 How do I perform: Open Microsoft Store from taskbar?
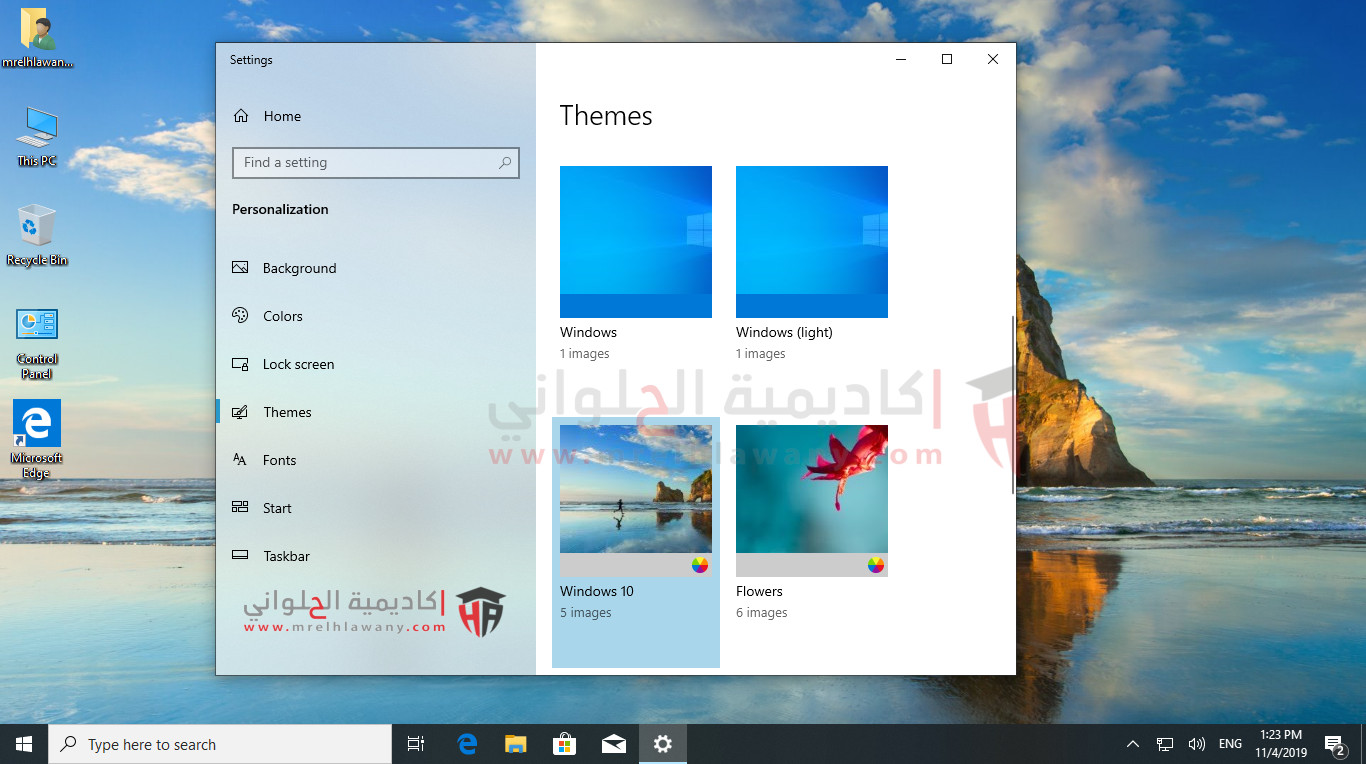pyautogui.click(x=564, y=744)
